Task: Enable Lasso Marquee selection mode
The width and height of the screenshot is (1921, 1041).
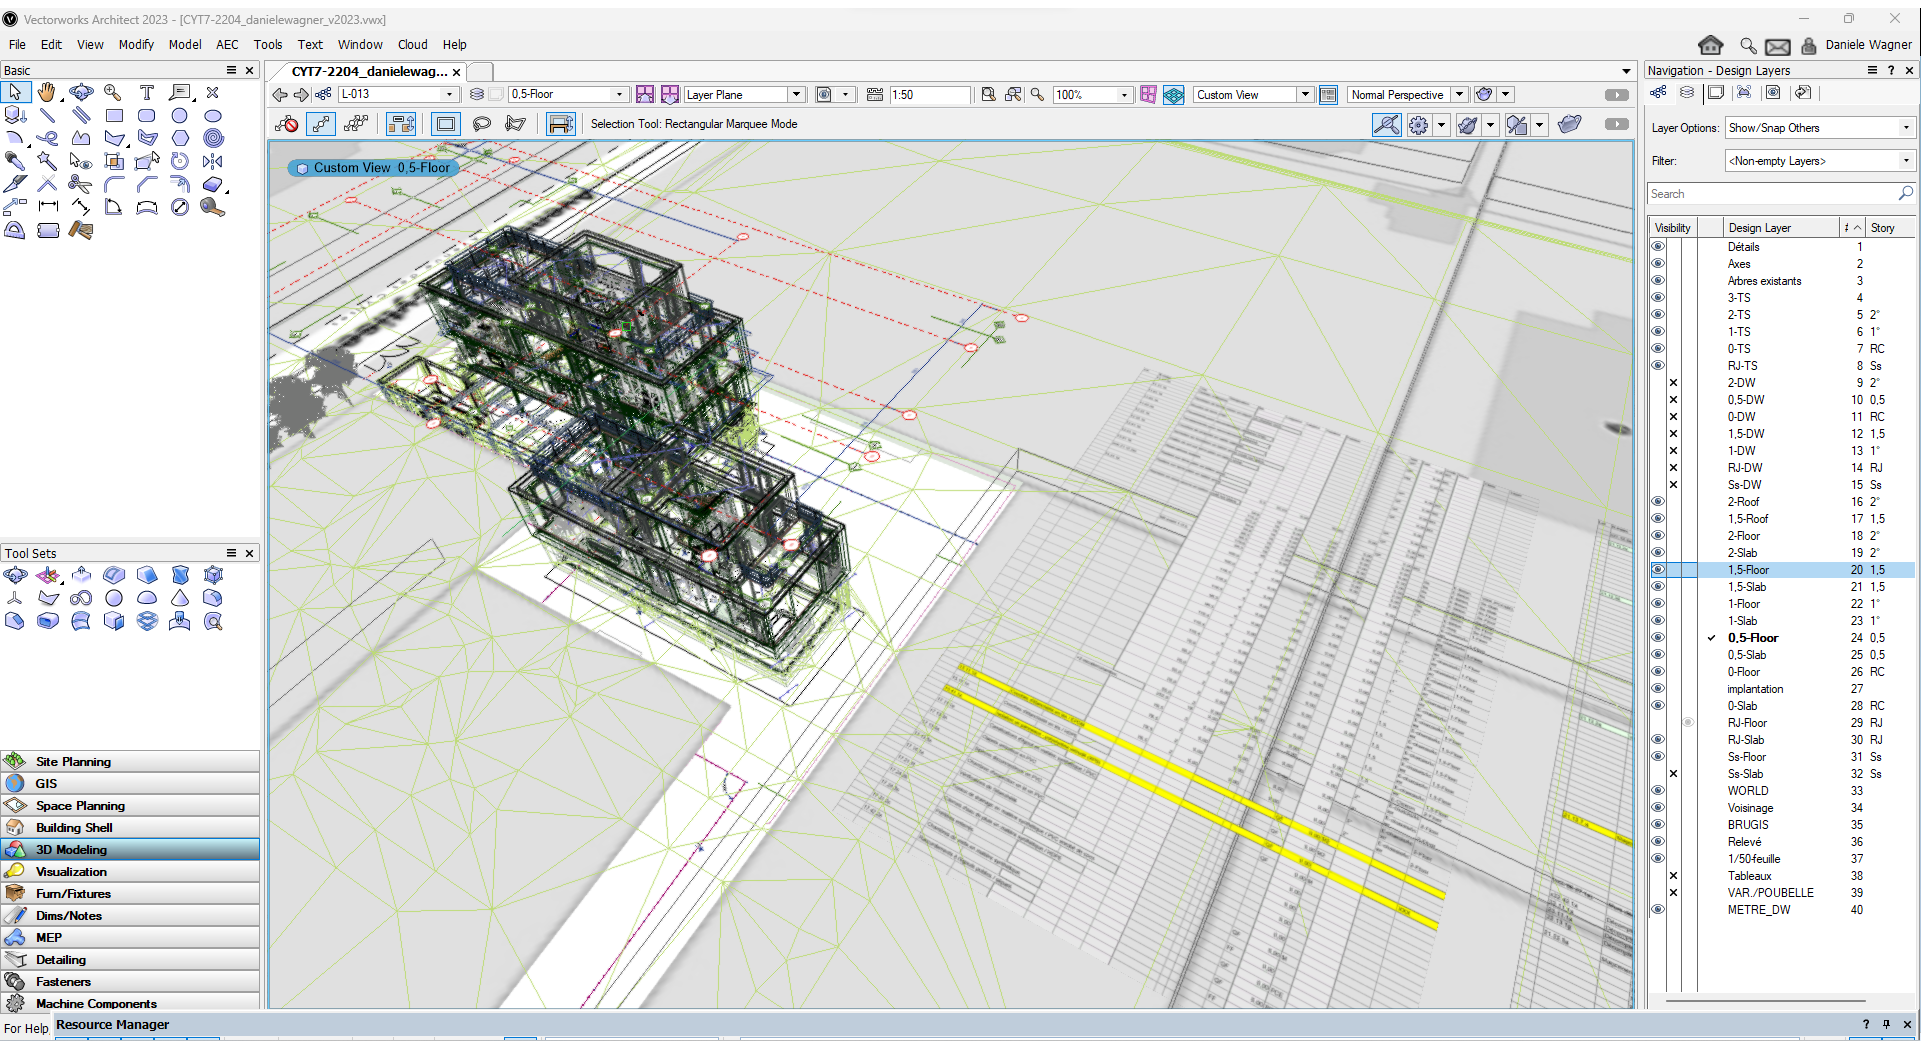Action: coord(481,124)
